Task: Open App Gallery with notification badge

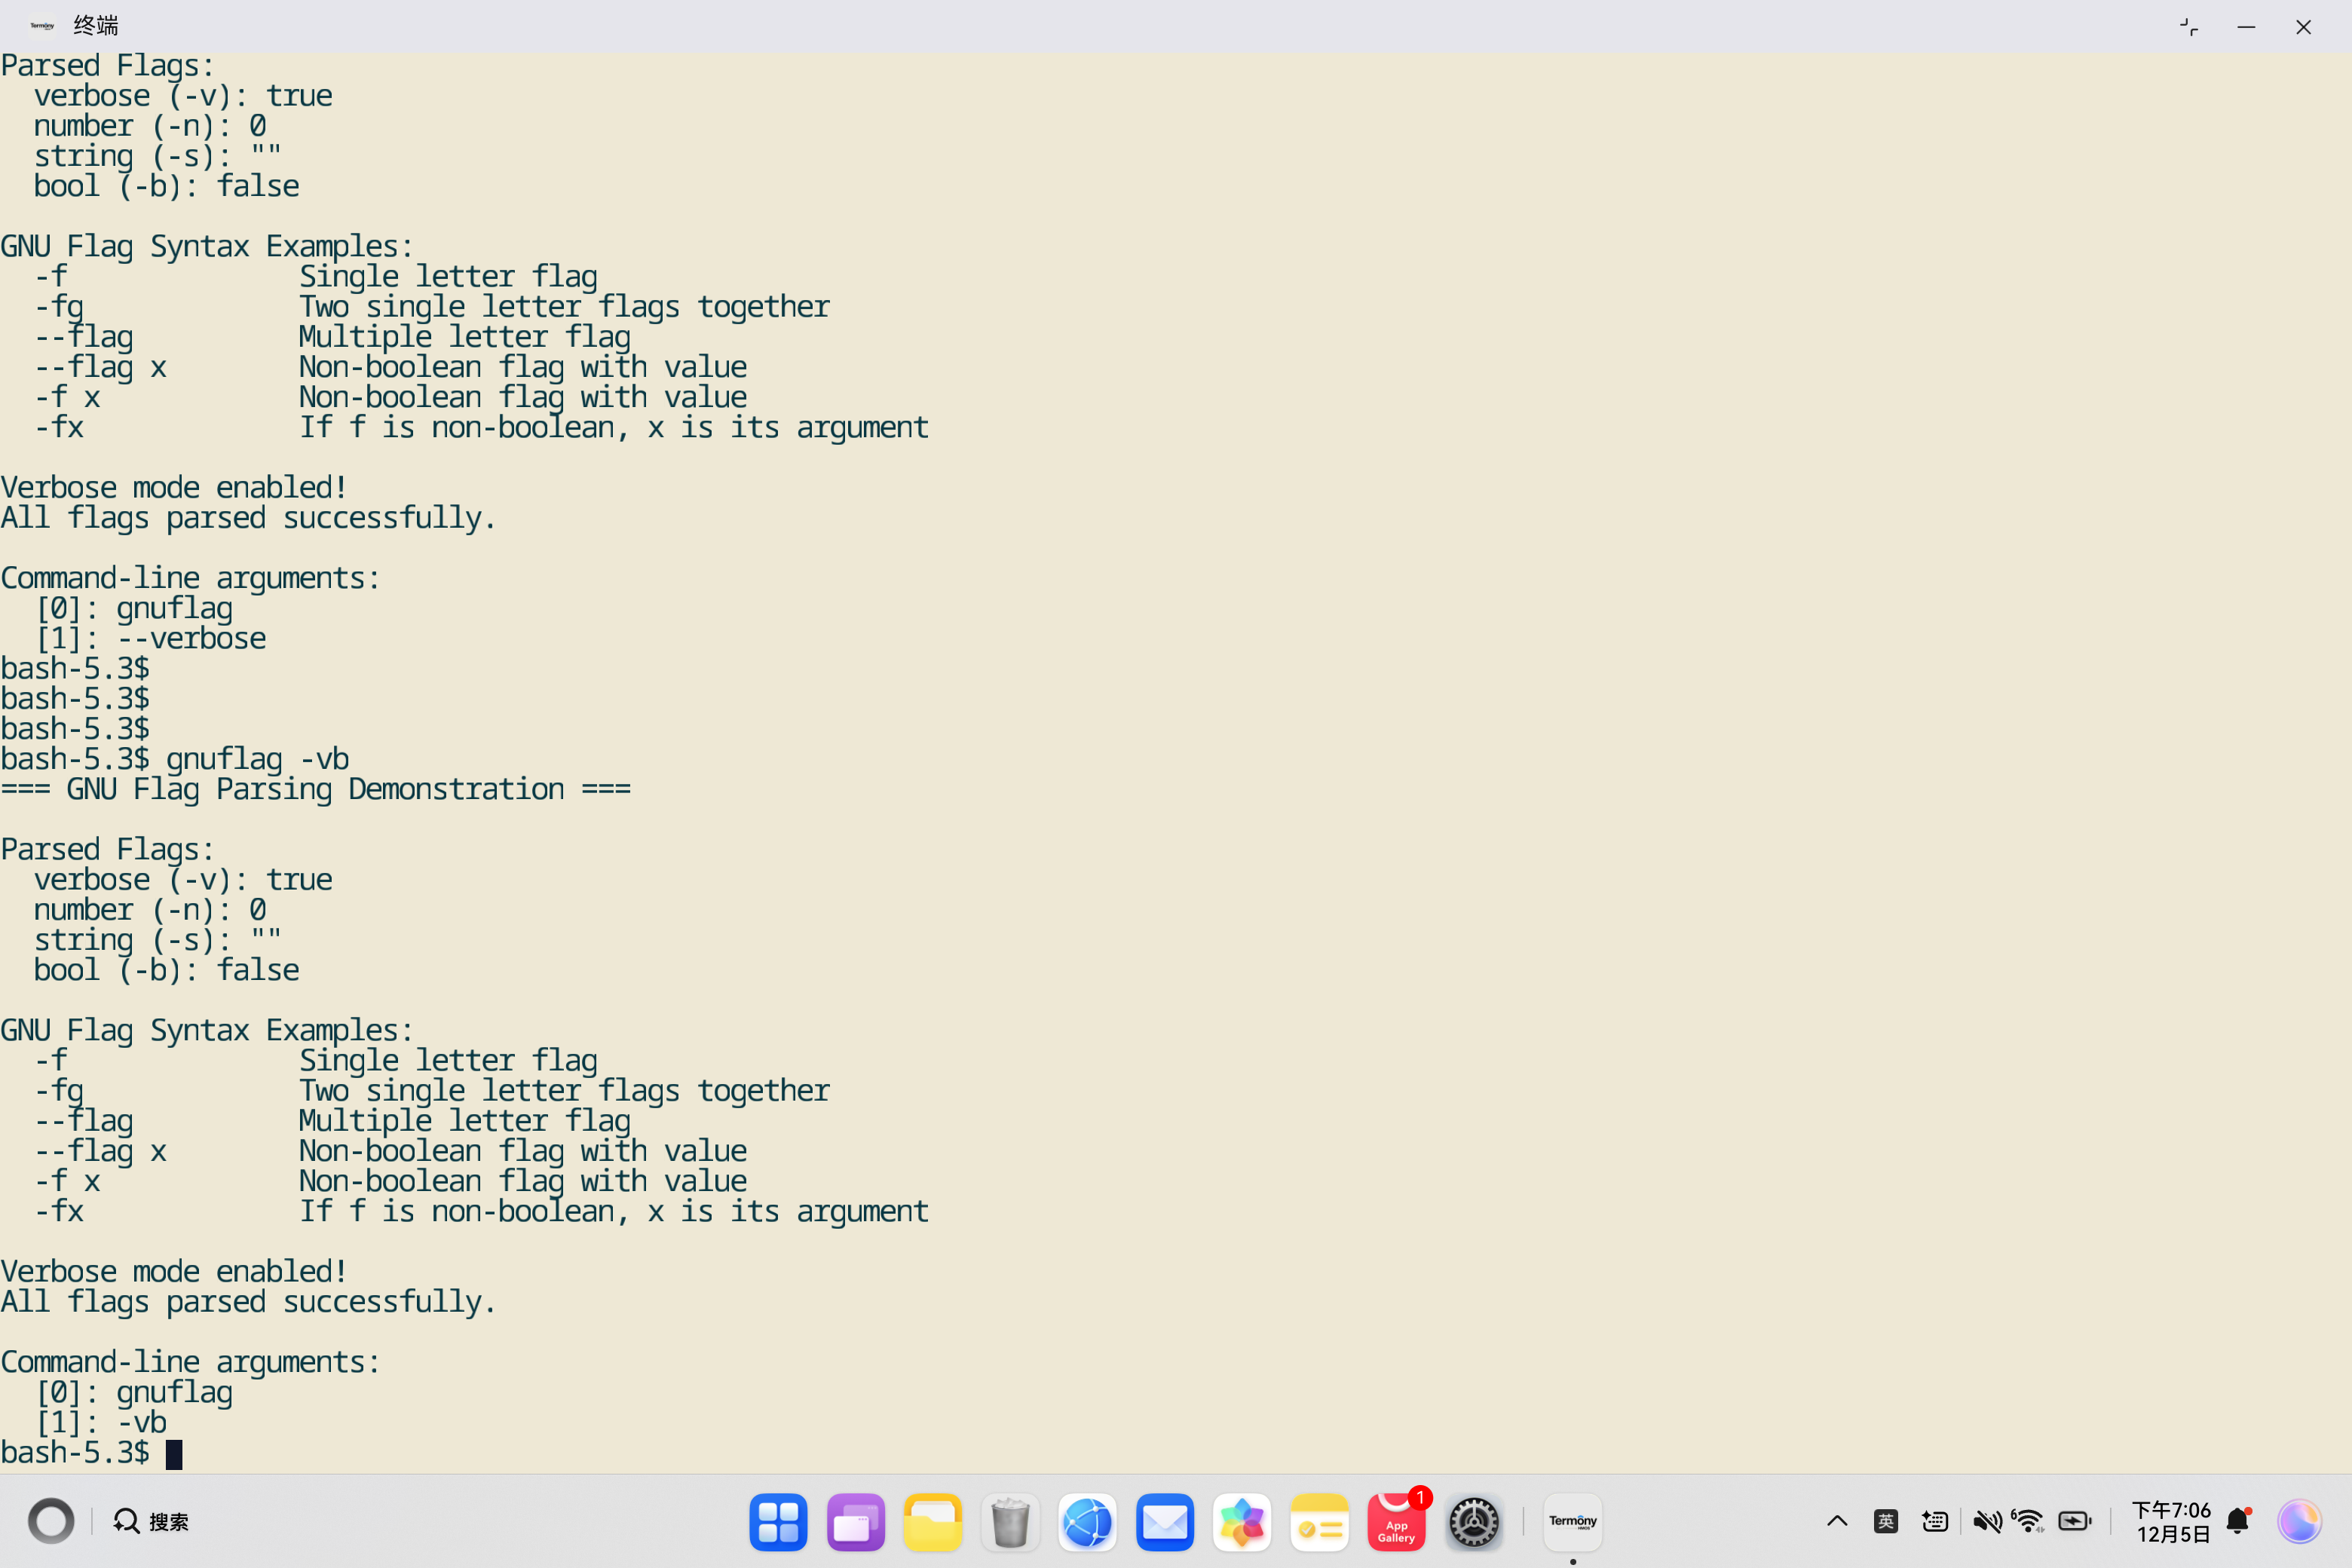Action: pos(1396,1522)
